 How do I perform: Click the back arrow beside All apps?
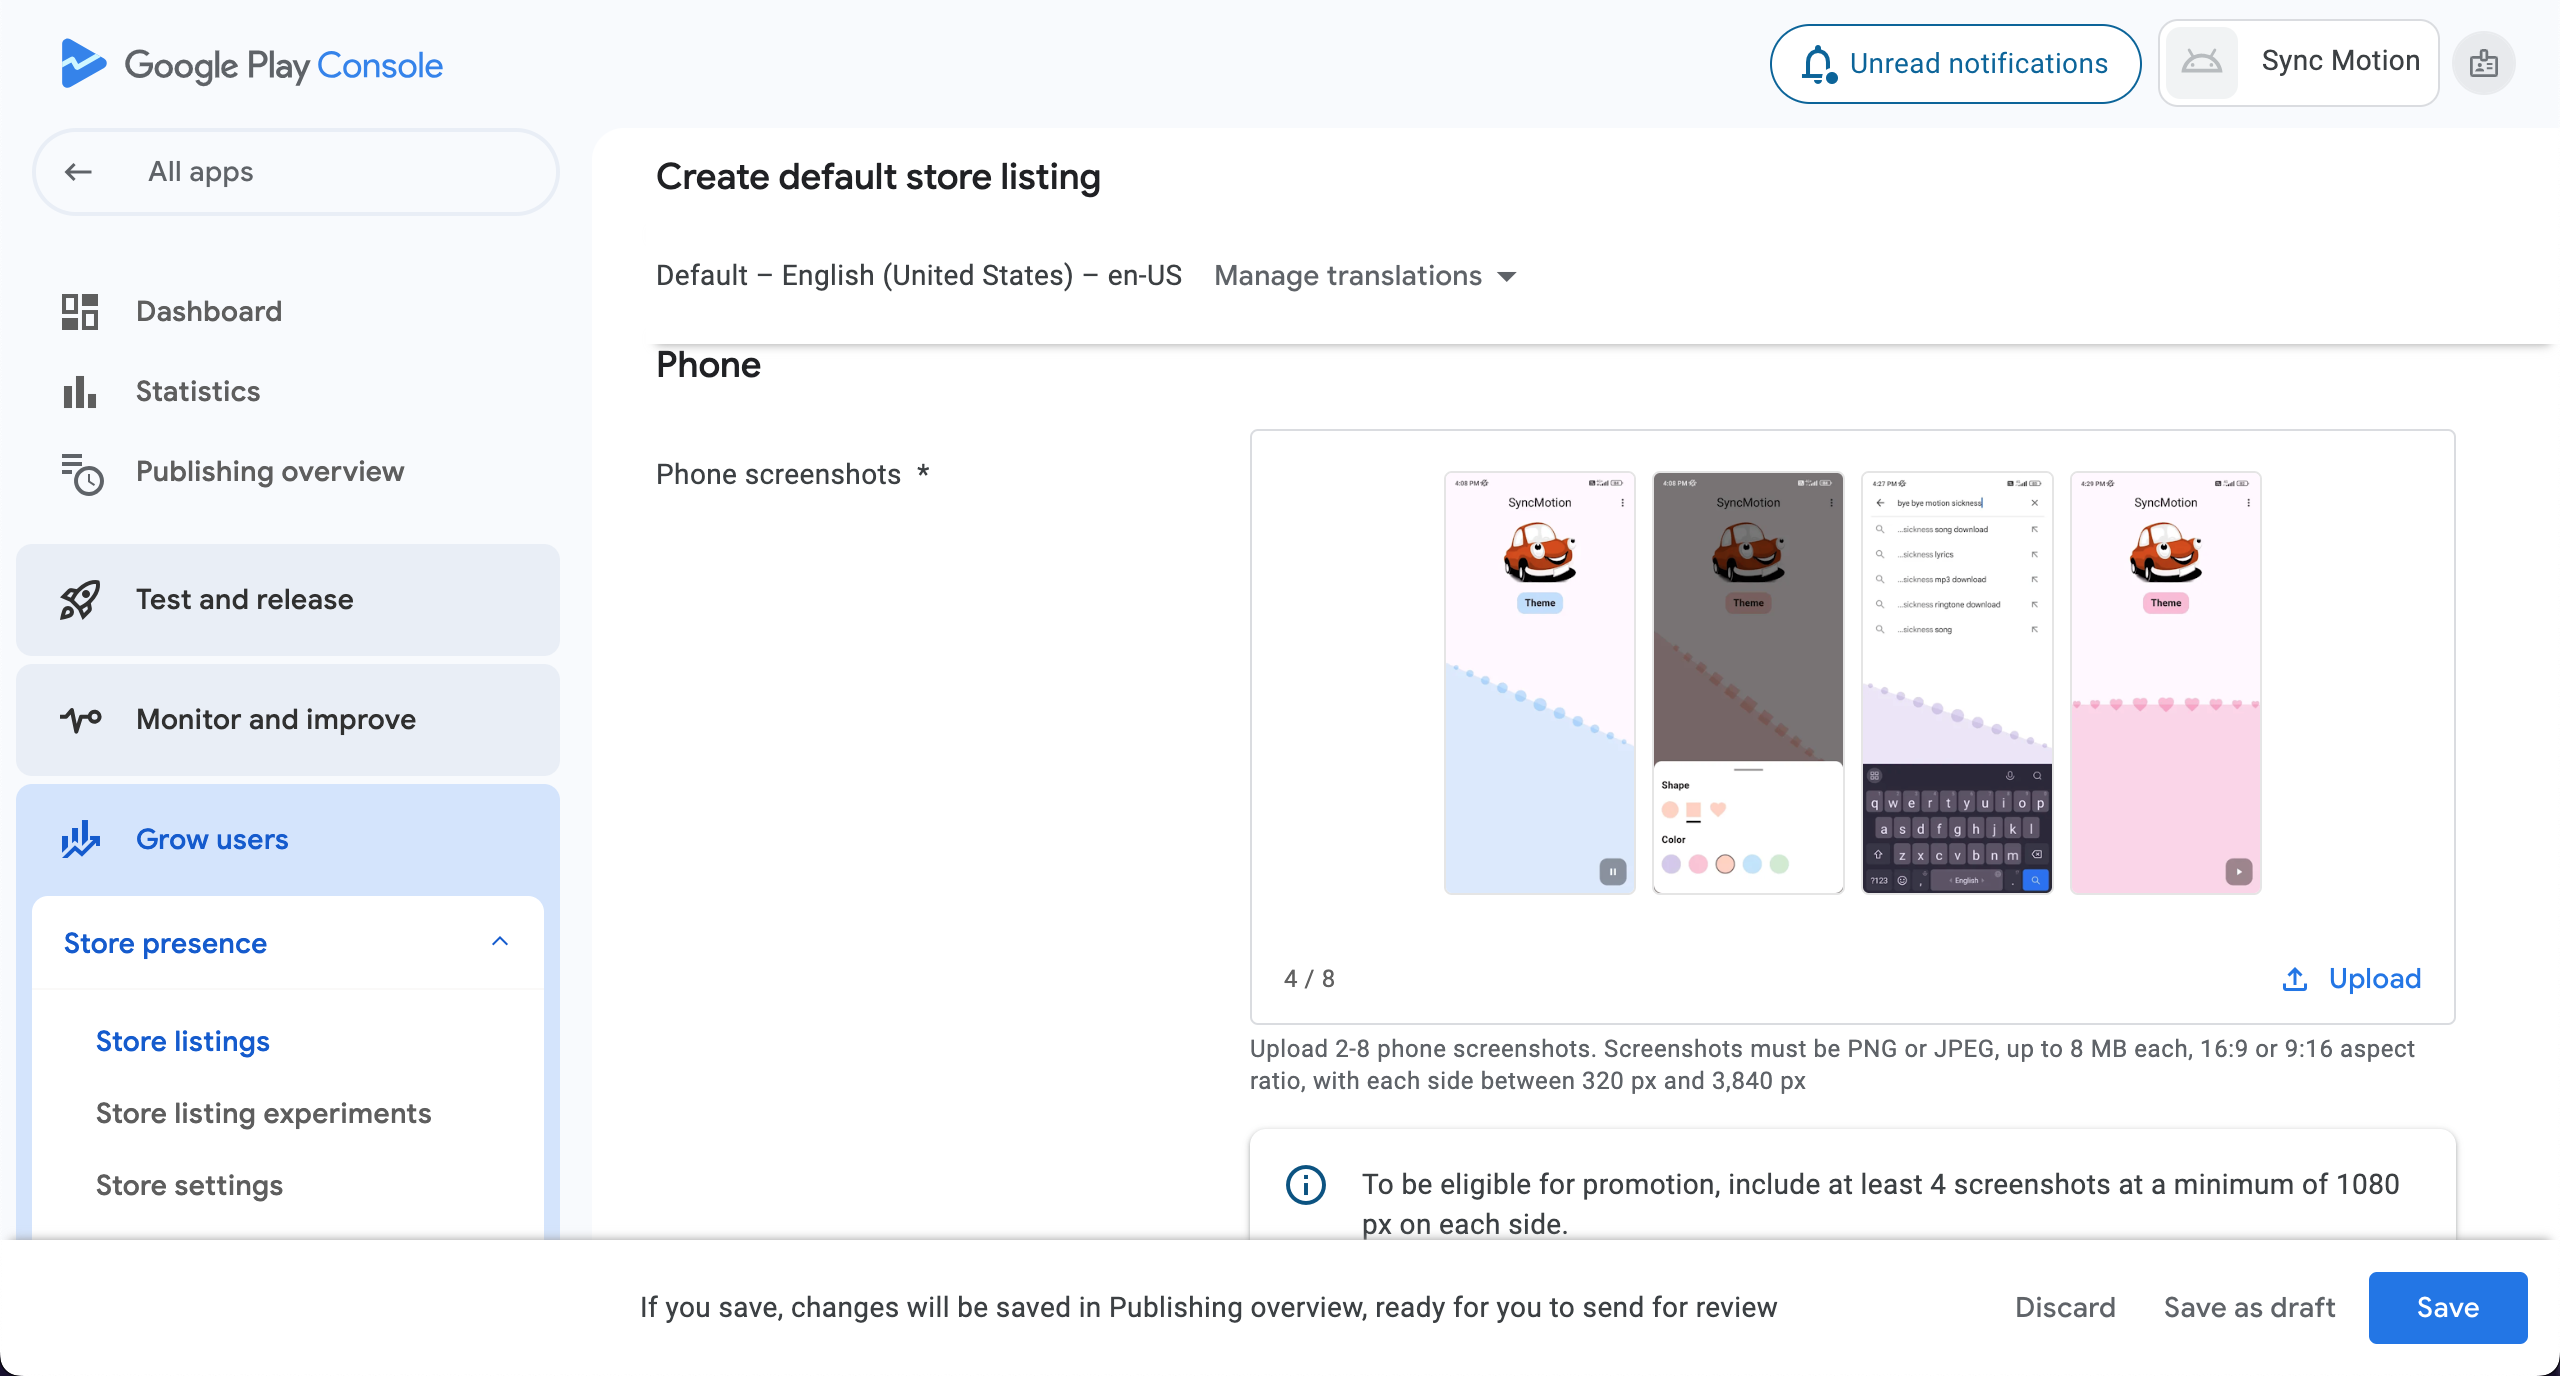[78, 172]
